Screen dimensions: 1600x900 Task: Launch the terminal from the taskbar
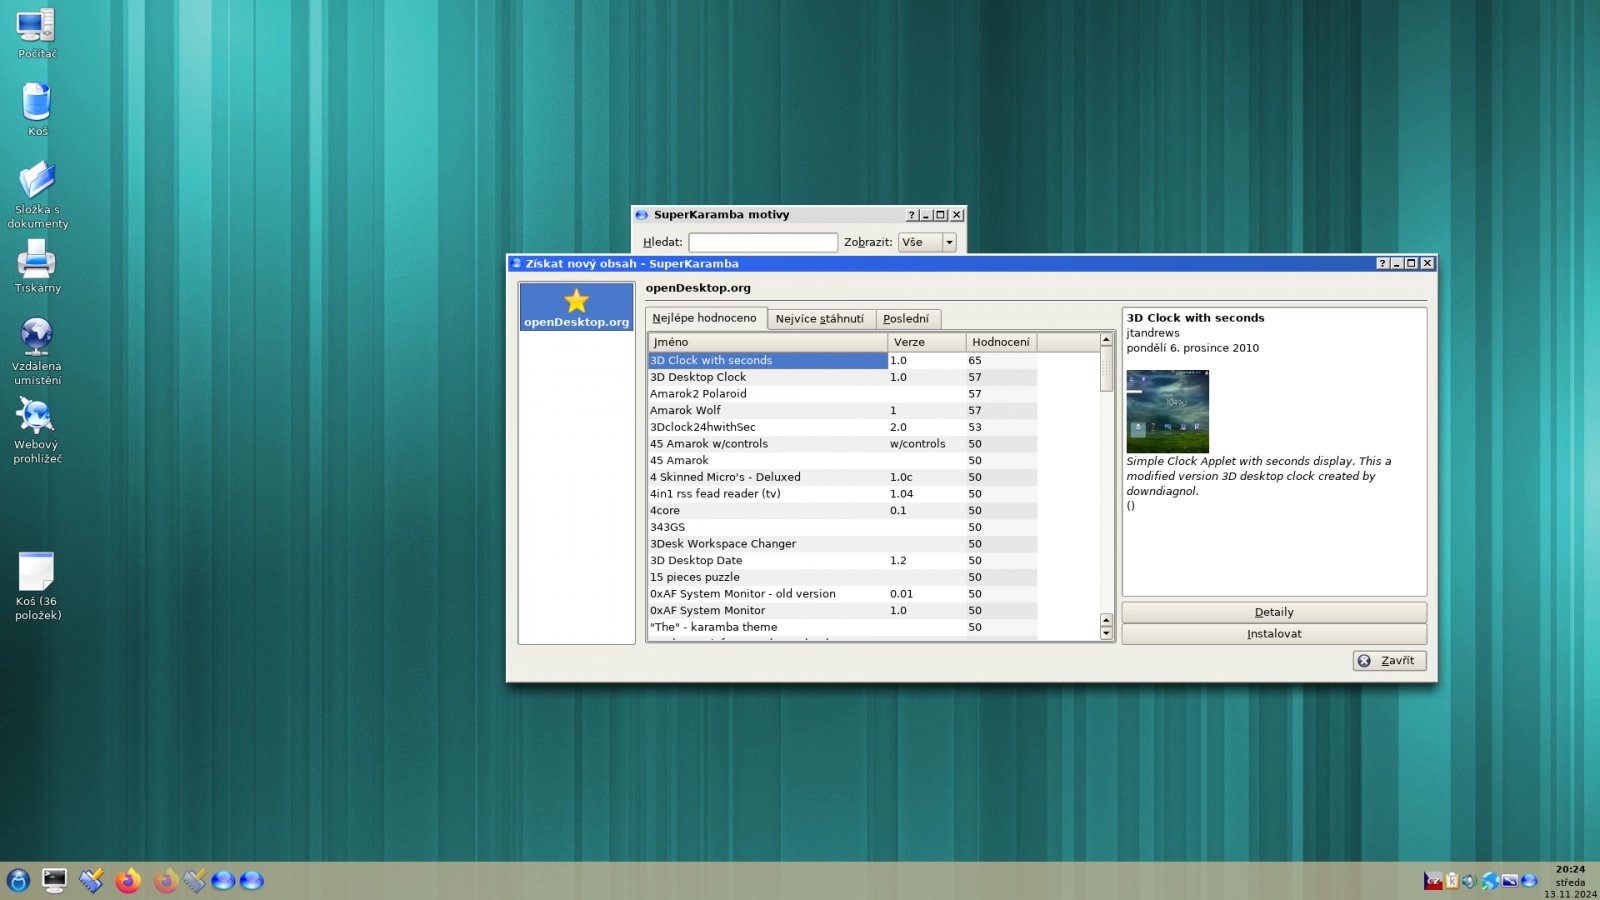pyautogui.click(x=54, y=880)
